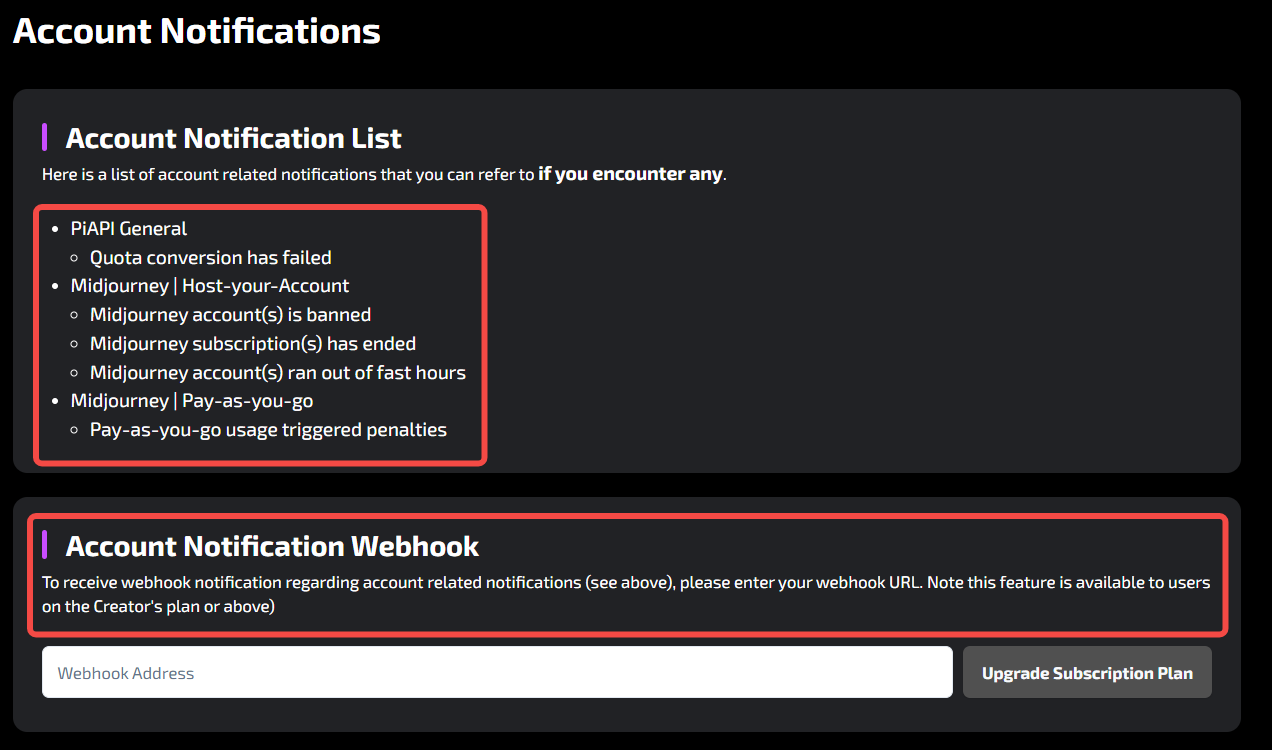Select the Midjourney account(s) is banned entry

click(x=230, y=314)
